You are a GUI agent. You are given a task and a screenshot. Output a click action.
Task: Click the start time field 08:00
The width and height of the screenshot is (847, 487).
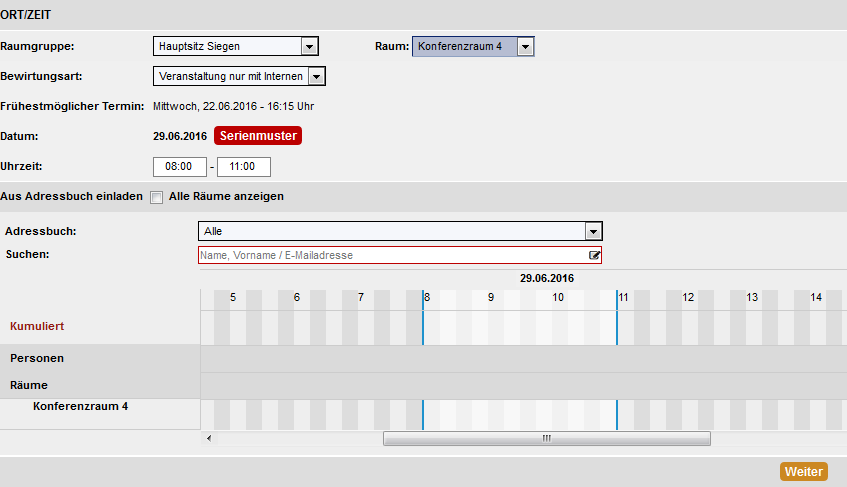tap(179, 167)
